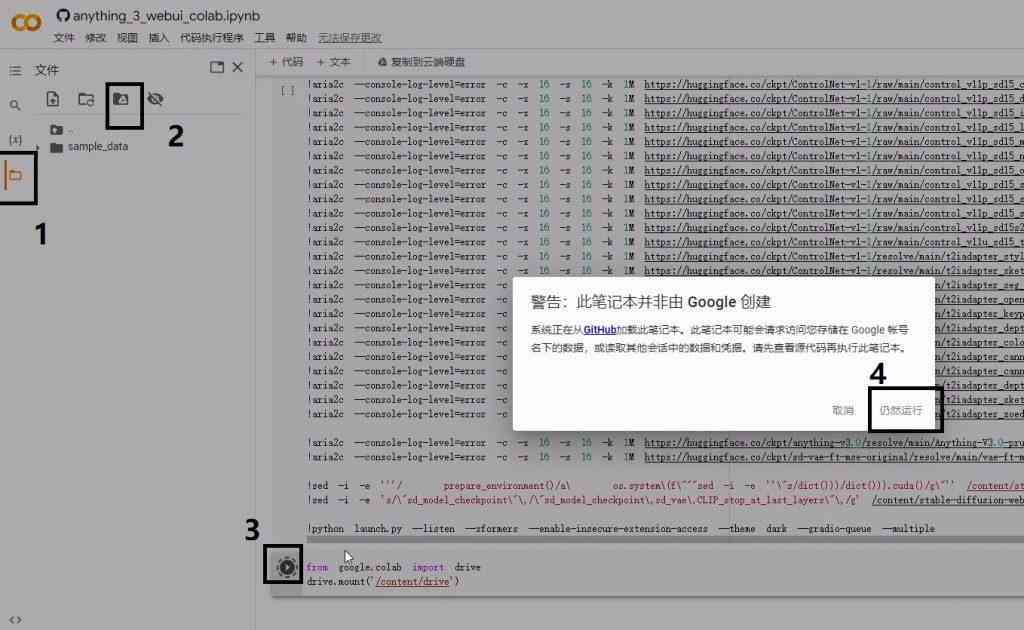Open the table of contents sidebar icon
1024x630 pixels.
(15, 71)
